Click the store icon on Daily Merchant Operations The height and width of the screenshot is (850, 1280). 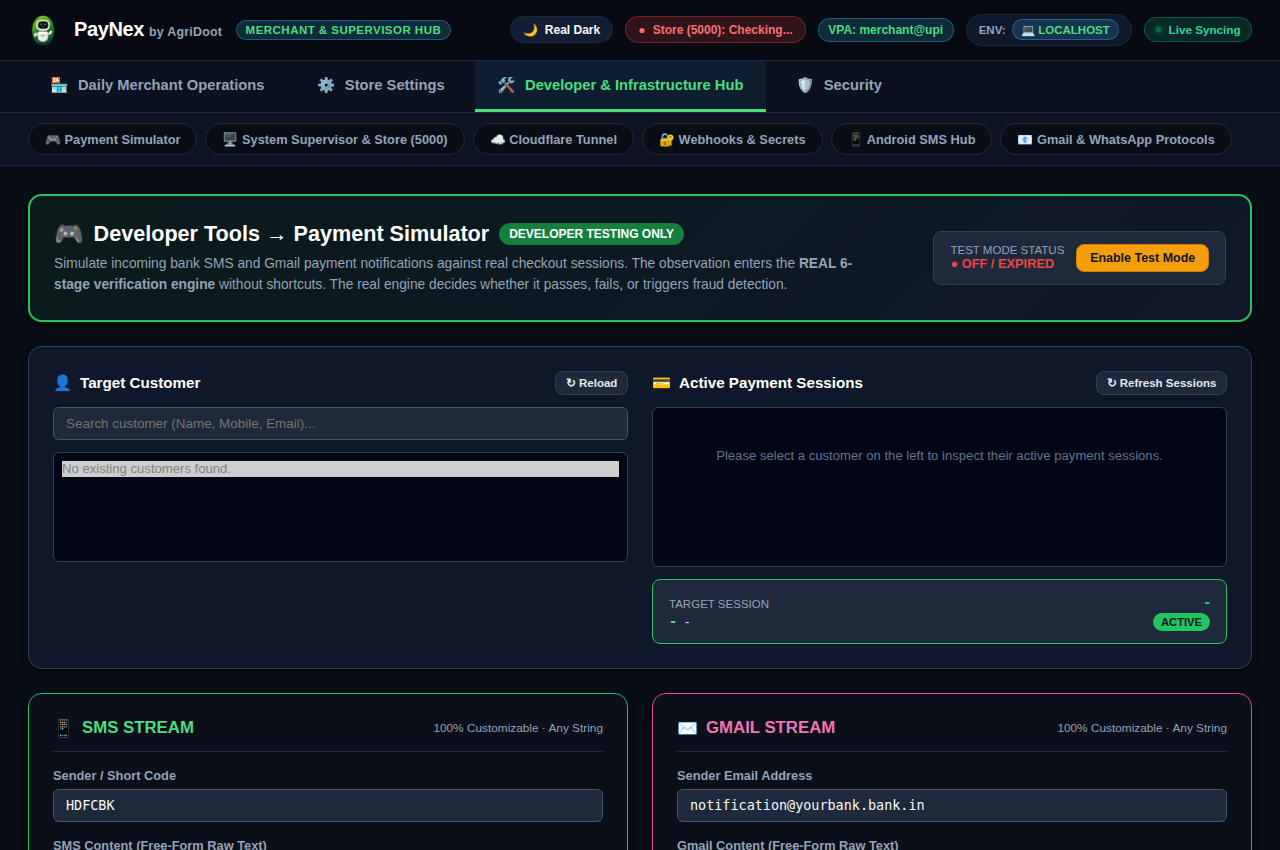pos(59,85)
